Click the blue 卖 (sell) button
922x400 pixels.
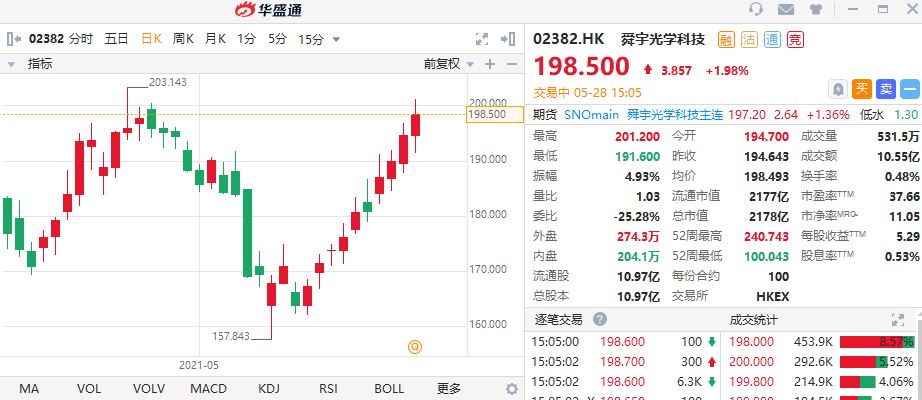pyautogui.click(x=886, y=89)
